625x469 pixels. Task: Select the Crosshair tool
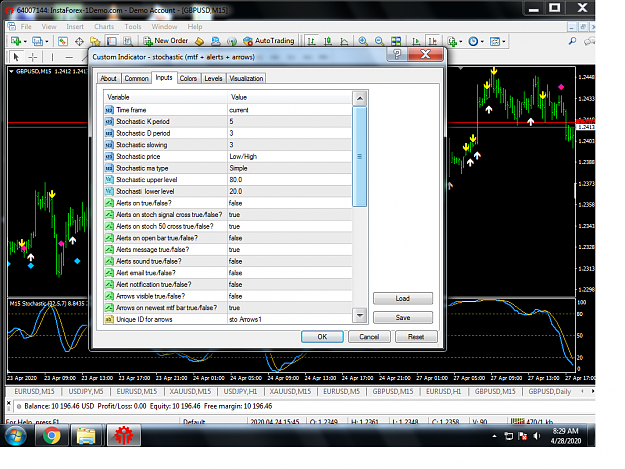point(33,57)
